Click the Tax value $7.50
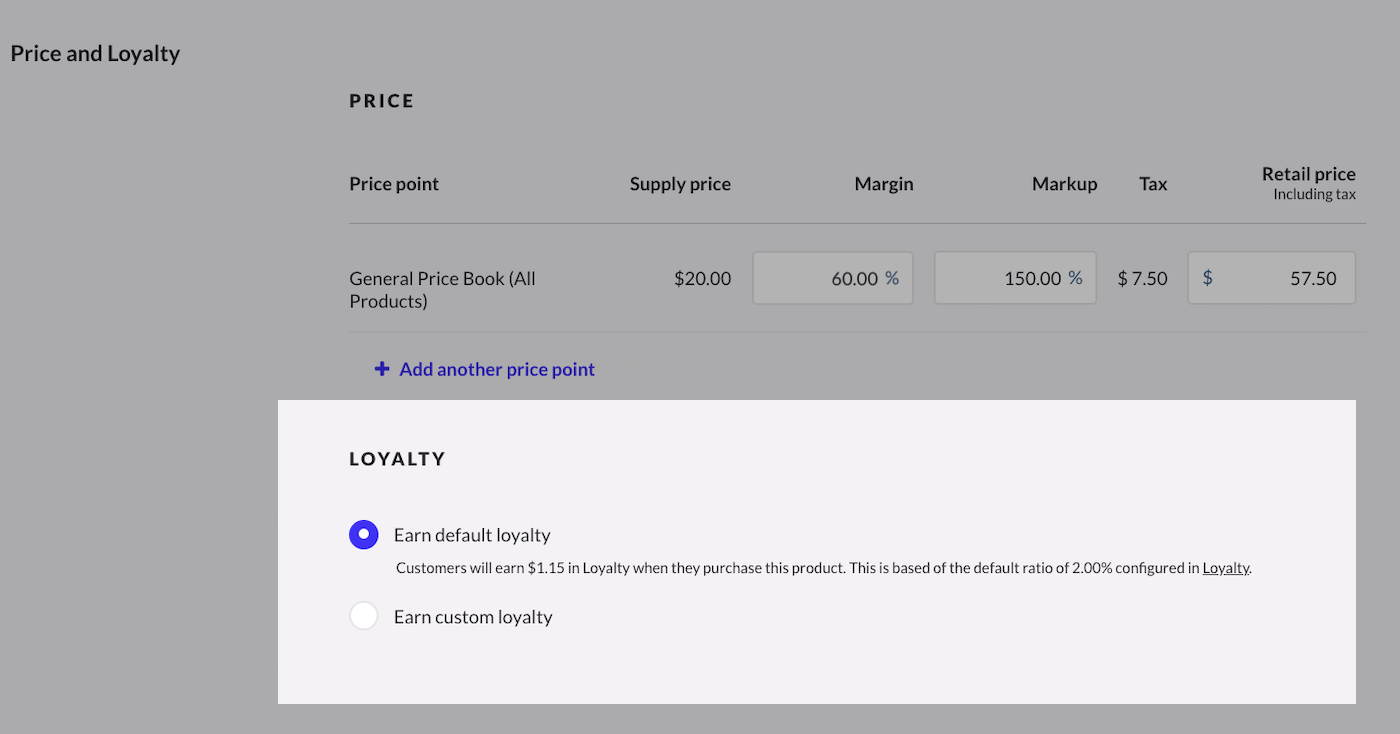Viewport: 1400px width, 734px height. 1143,278
